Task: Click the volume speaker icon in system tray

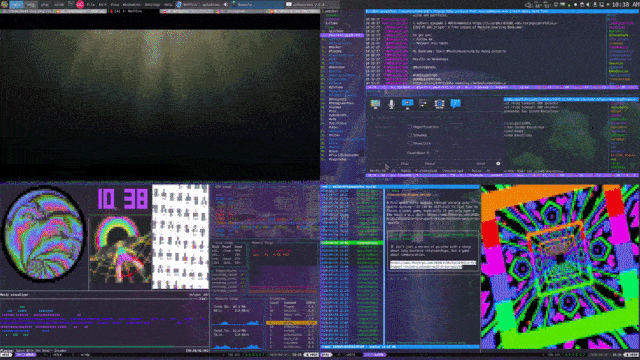Action: pos(588,4)
